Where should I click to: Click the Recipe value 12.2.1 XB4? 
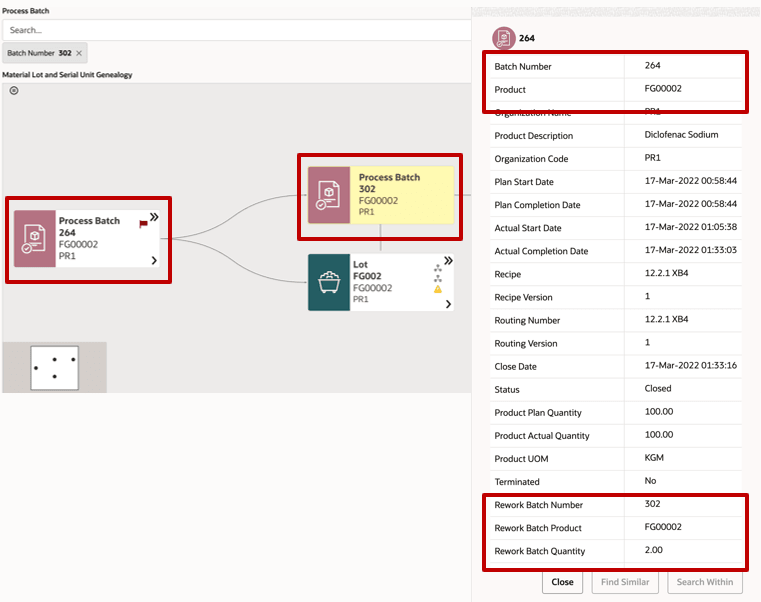[x=666, y=273]
